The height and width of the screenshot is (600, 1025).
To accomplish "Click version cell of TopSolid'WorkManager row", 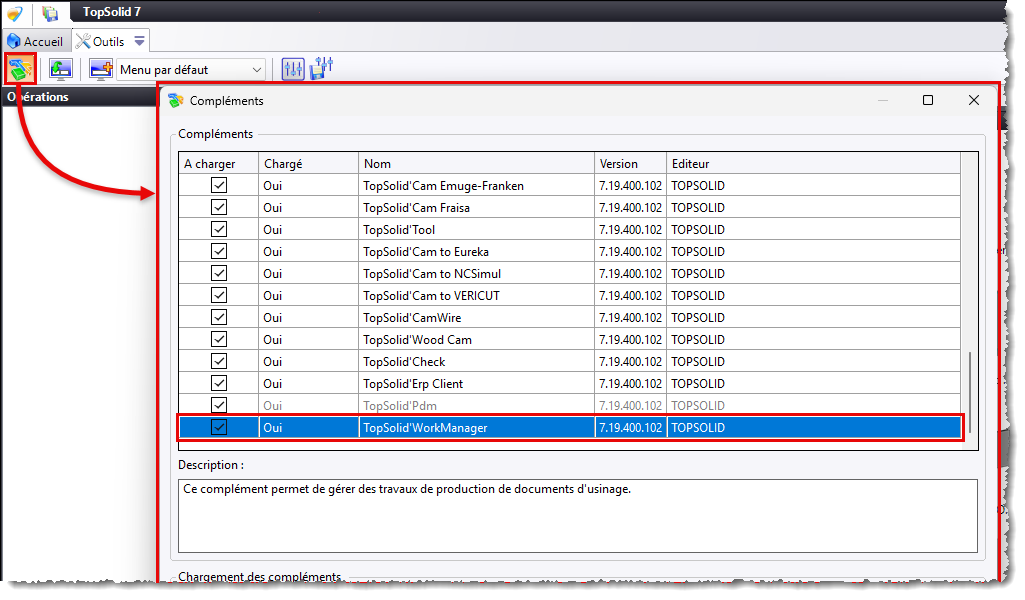I will click(630, 427).
